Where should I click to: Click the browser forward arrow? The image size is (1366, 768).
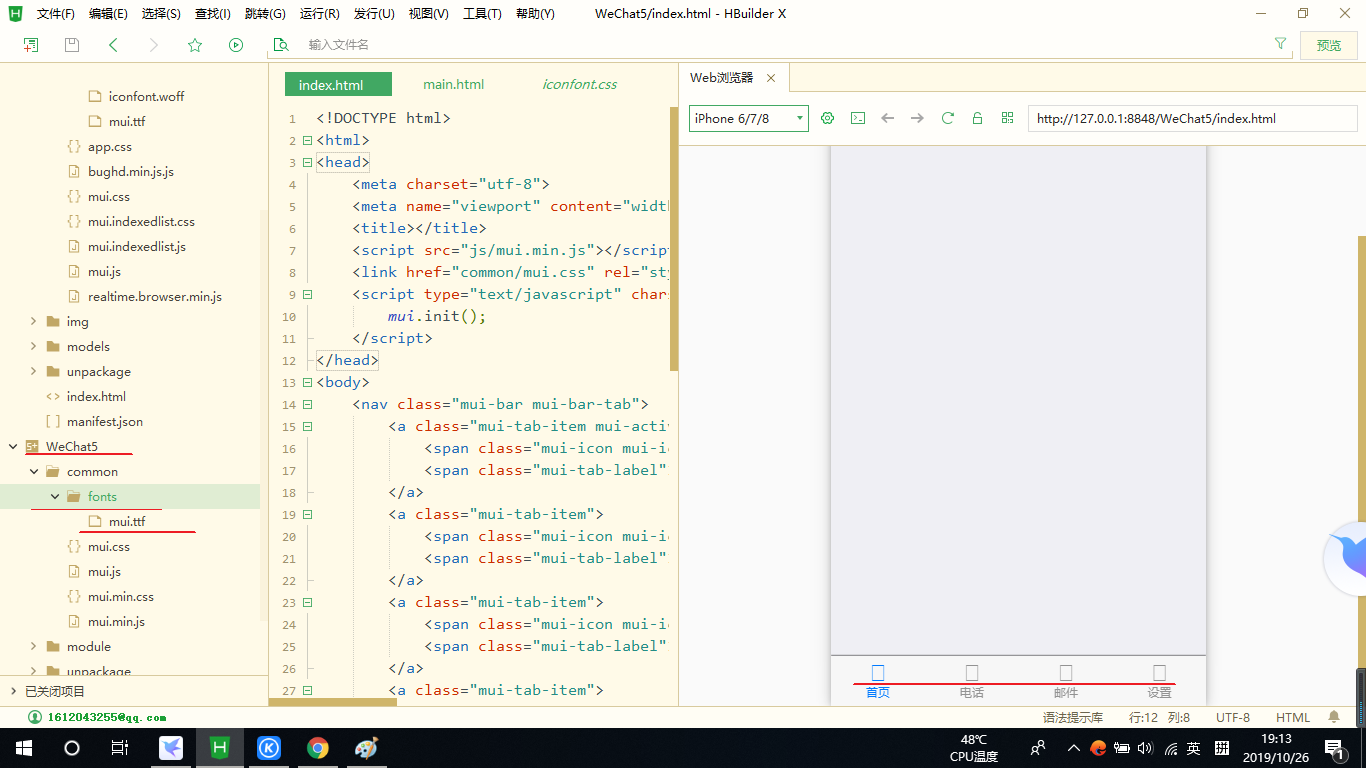tap(917, 118)
